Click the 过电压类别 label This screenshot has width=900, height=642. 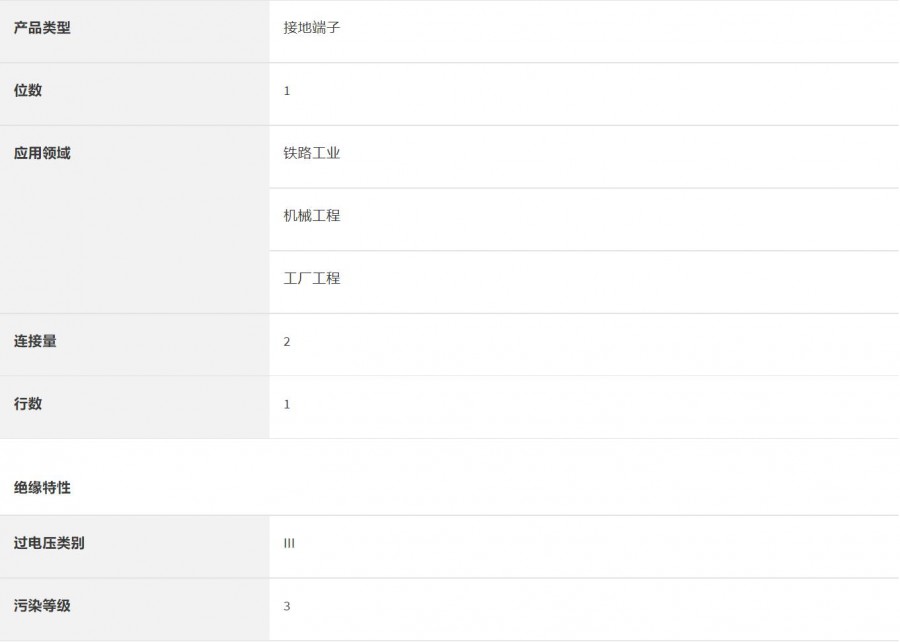click(x=49, y=543)
